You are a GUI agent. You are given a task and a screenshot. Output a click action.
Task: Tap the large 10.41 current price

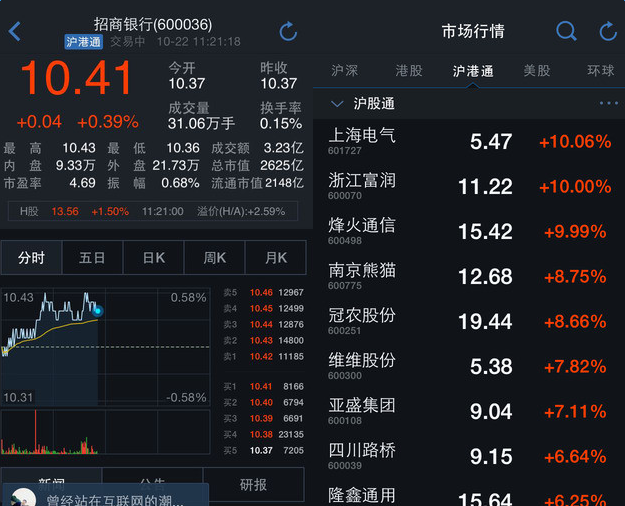[x=77, y=78]
